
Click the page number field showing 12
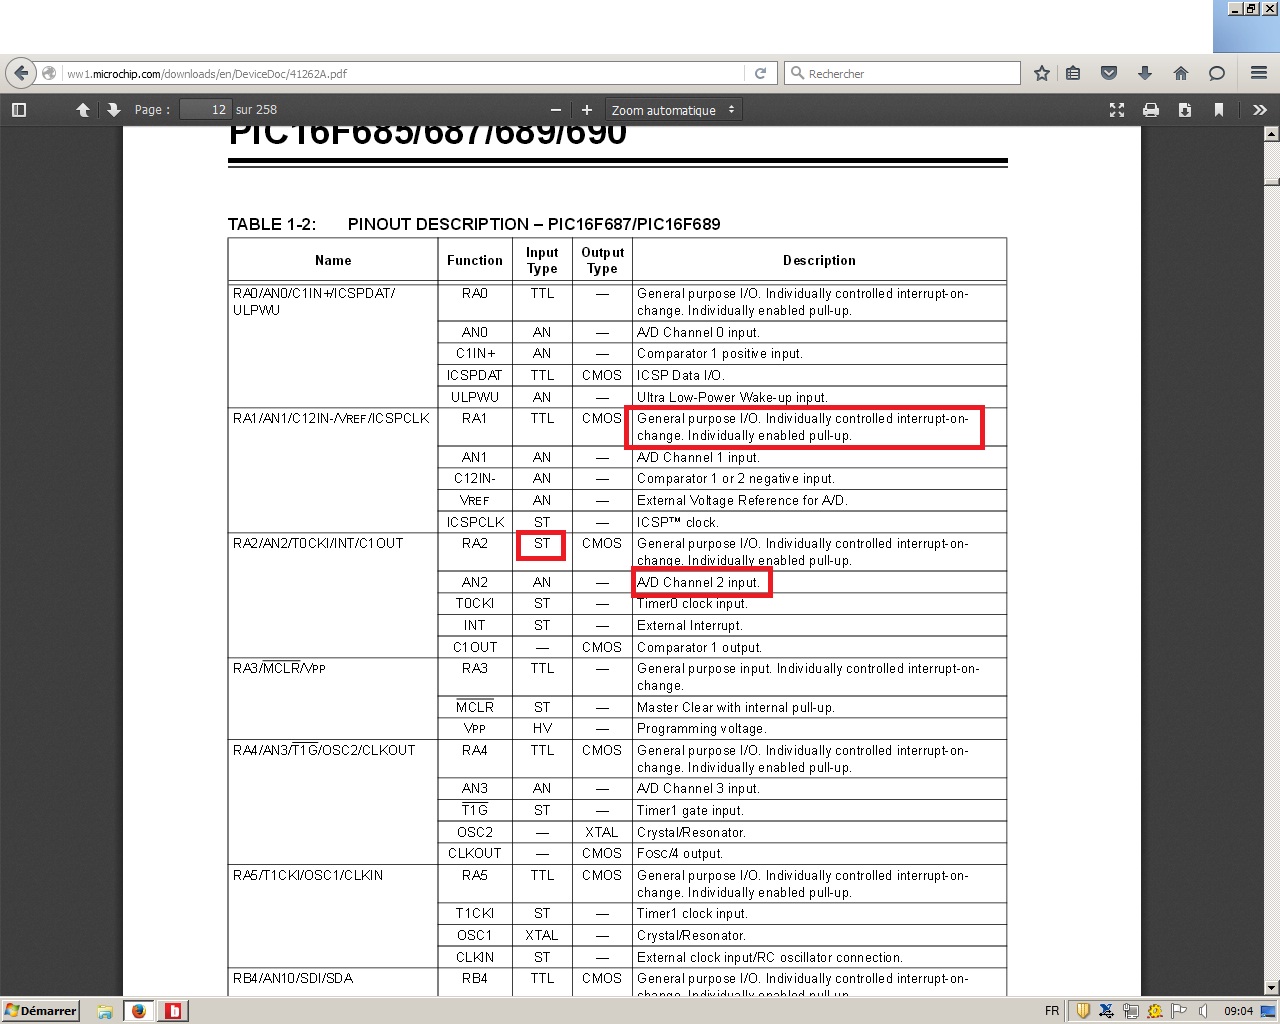pyautogui.click(x=206, y=110)
